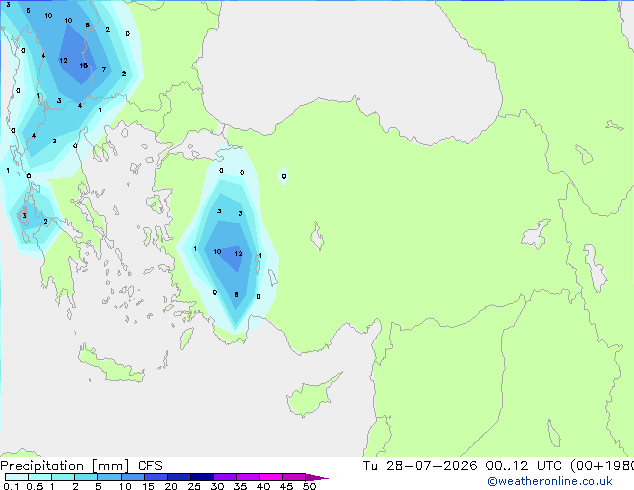Select the legend swatch between 35 and 40

pos(248,477)
